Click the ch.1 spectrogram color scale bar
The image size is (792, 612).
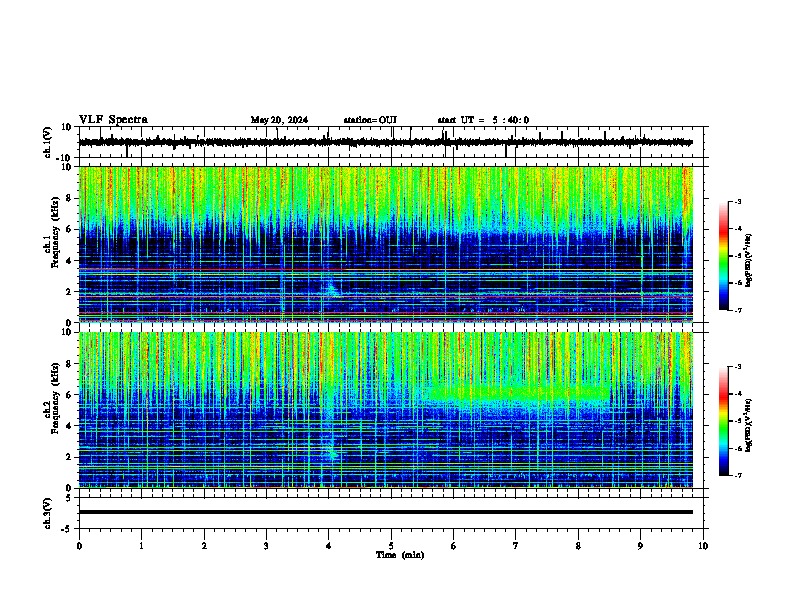pyautogui.click(x=723, y=256)
